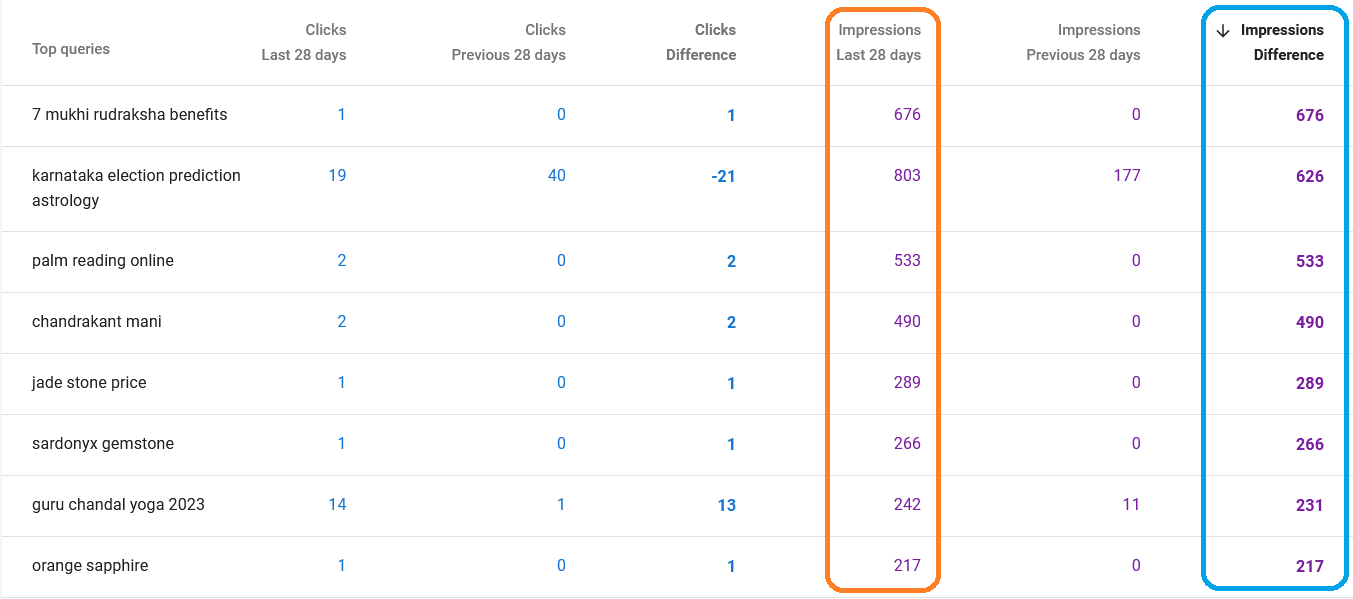Click the 231 impressions difference value

pos(1309,506)
